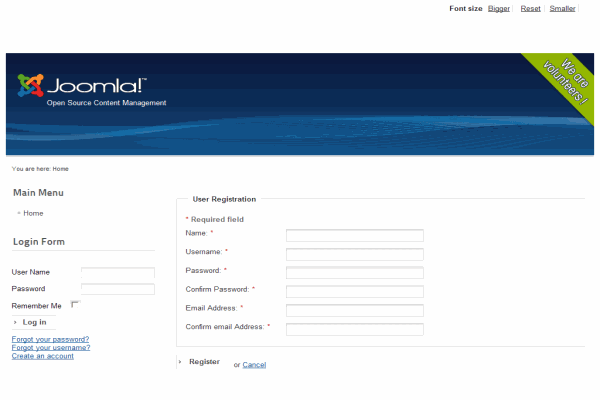The width and height of the screenshot is (600, 400).
Task: Click the Cancel link beside Register
Action: pos(254,365)
